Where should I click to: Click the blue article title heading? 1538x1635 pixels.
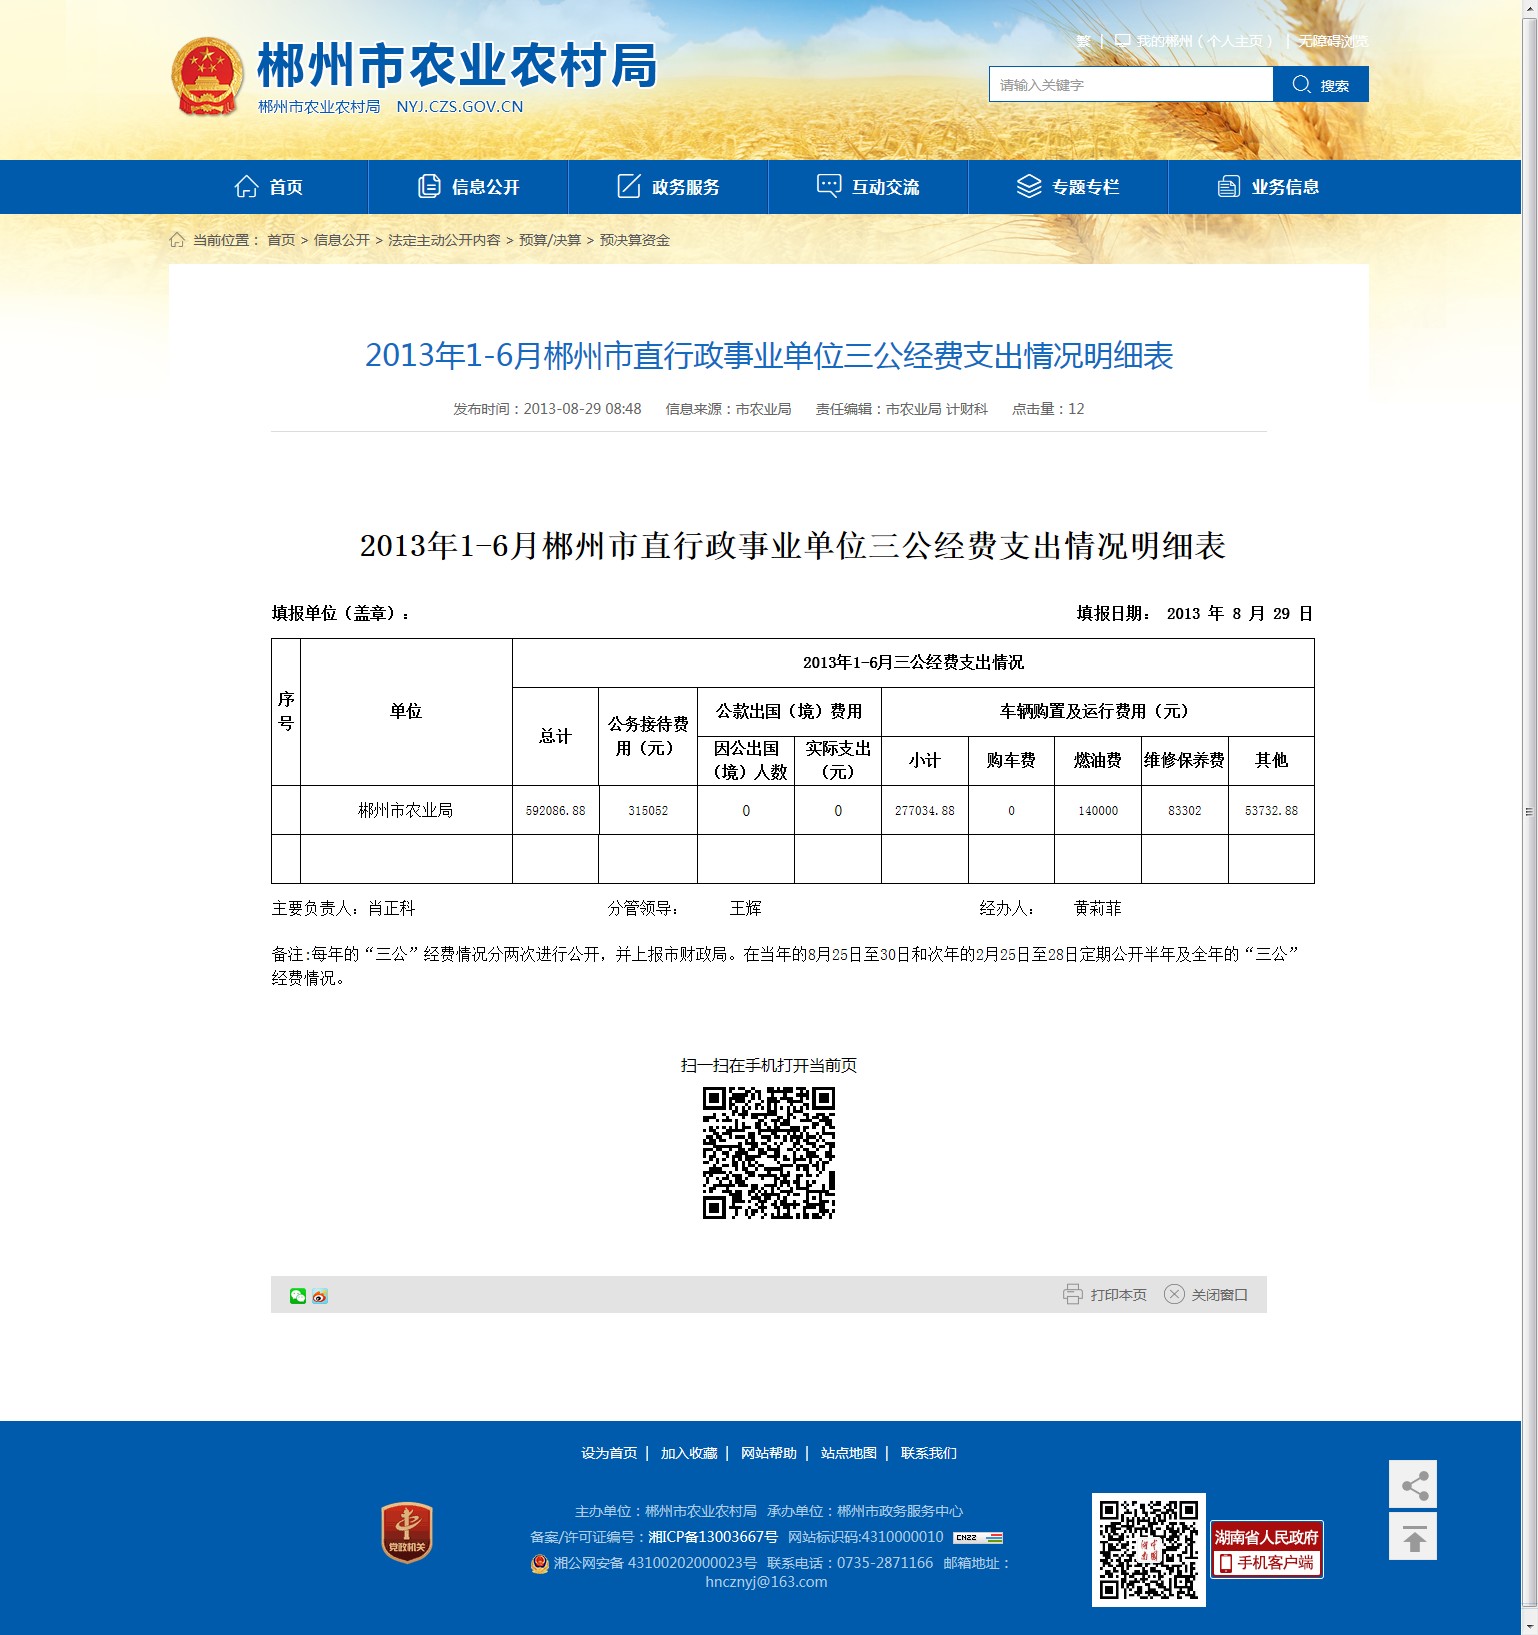(x=769, y=355)
